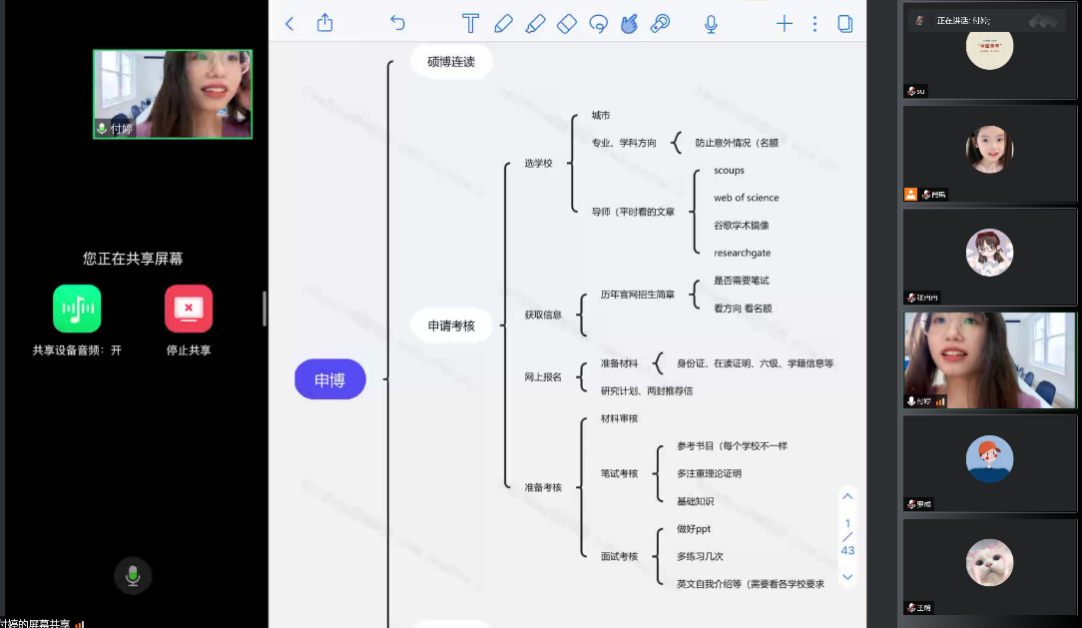Open the pages overview icon
The image size is (1082, 628).
(845, 24)
